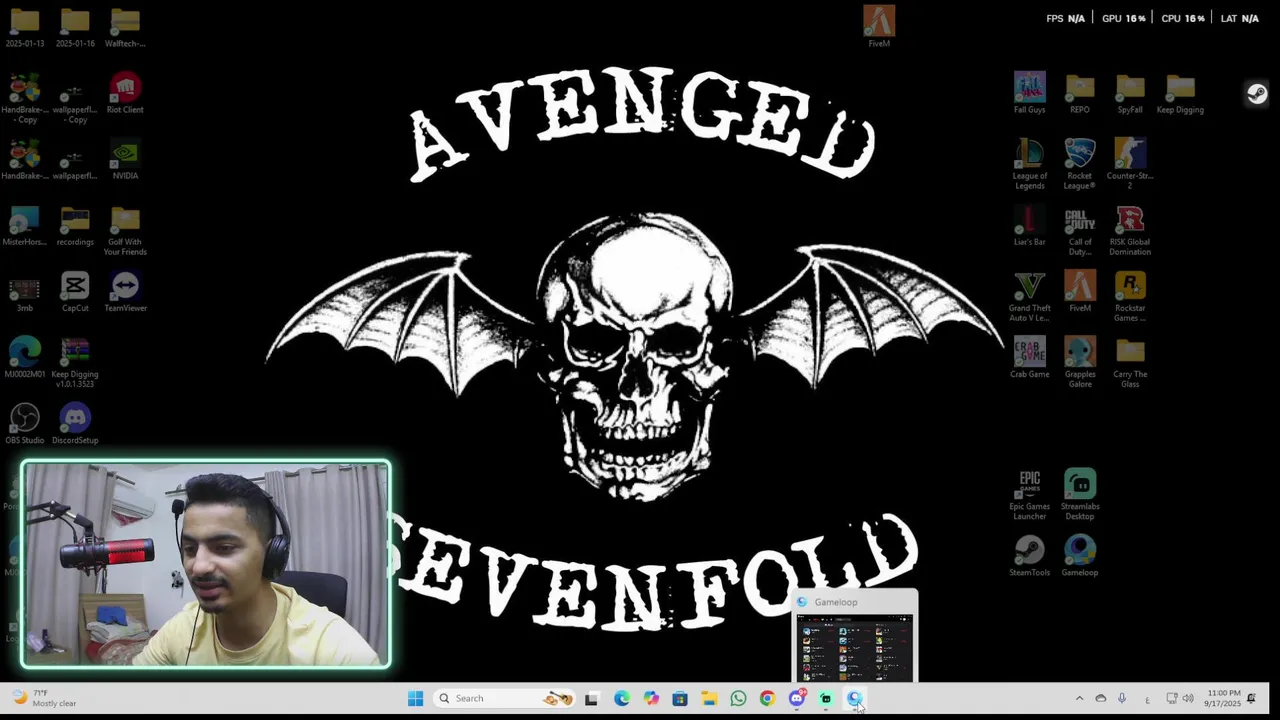Select the SteamTools desktop icon
Image resolution: width=1280 pixels, height=720 pixels.
pos(1030,555)
